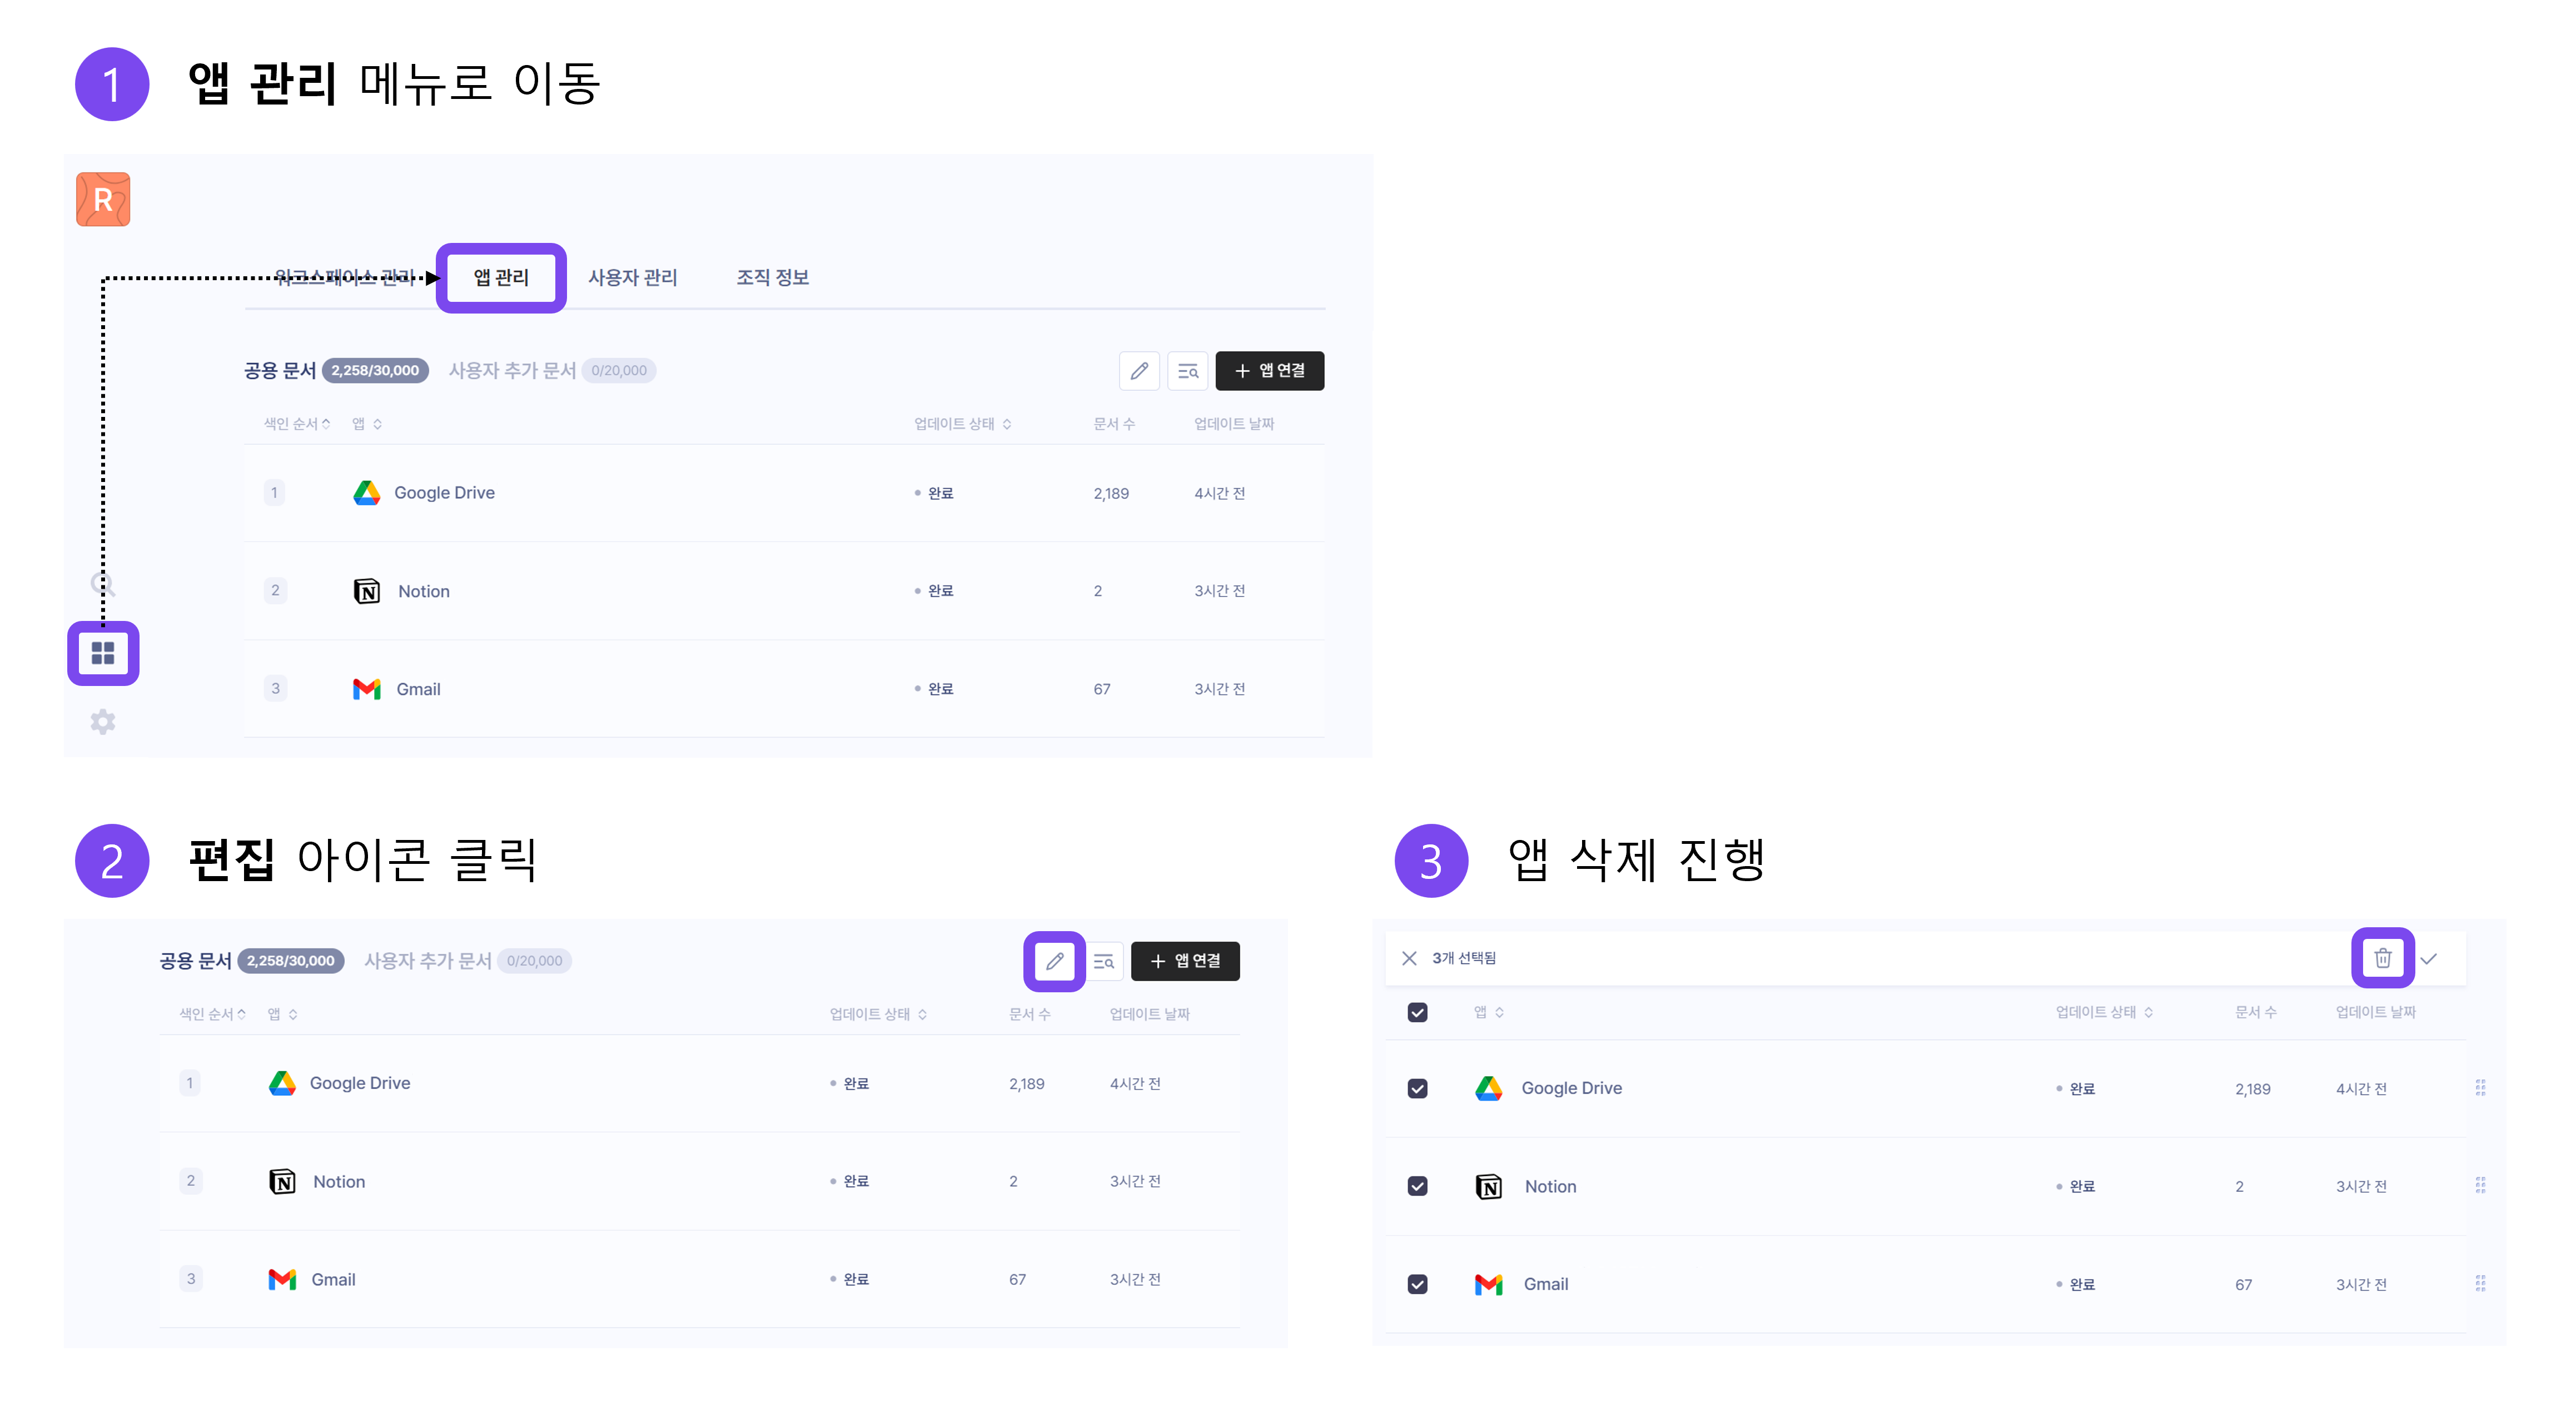
Task: Open the settings gear in sidebar
Action: pos(103,722)
